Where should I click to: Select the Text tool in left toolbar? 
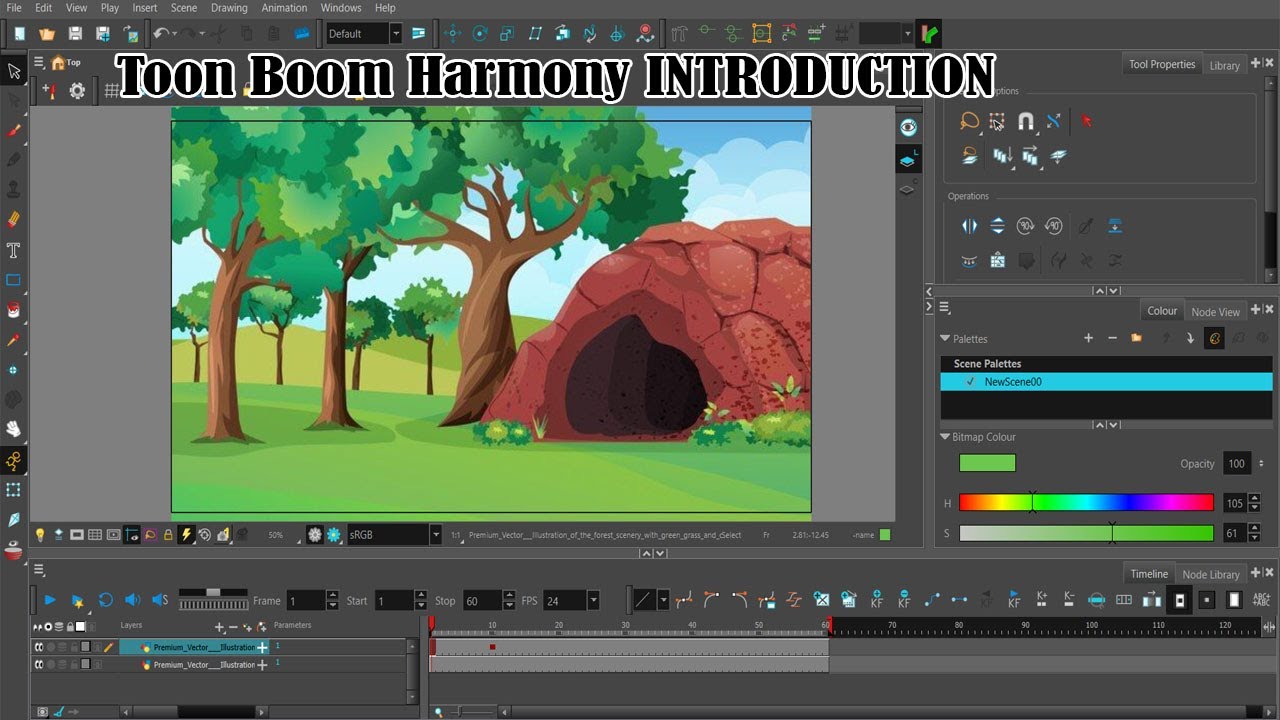point(14,249)
